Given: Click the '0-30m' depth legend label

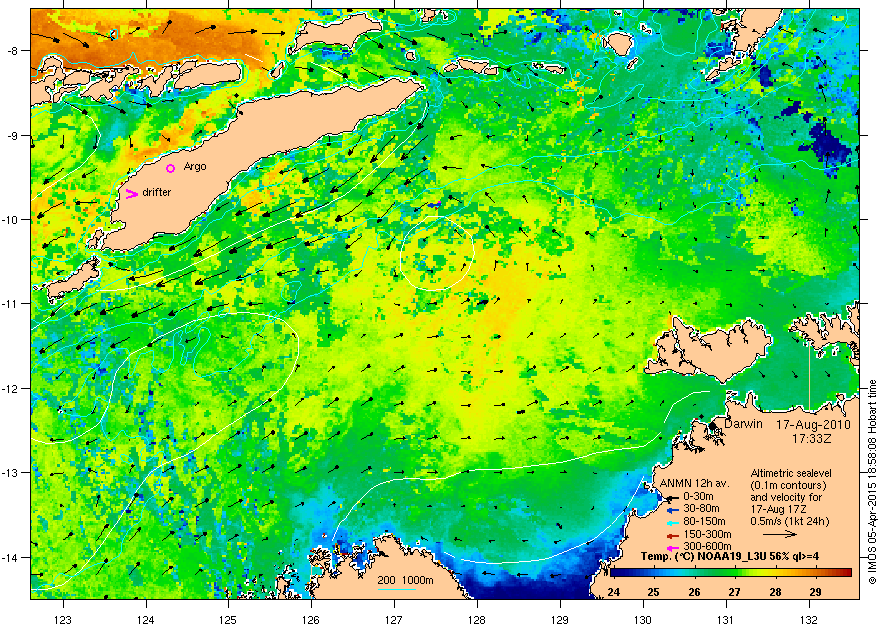Looking at the screenshot, I should point(699,496).
